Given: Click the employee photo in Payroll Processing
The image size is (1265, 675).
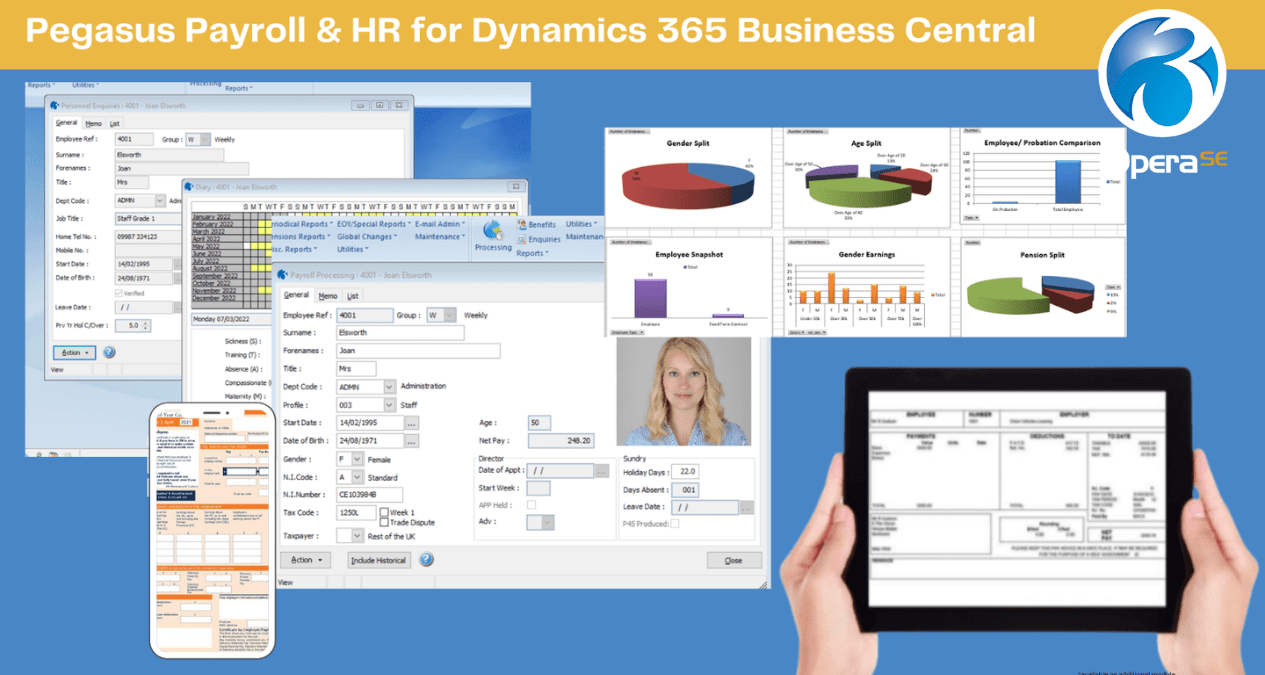Looking at the screenshot, I should [683, 391].
